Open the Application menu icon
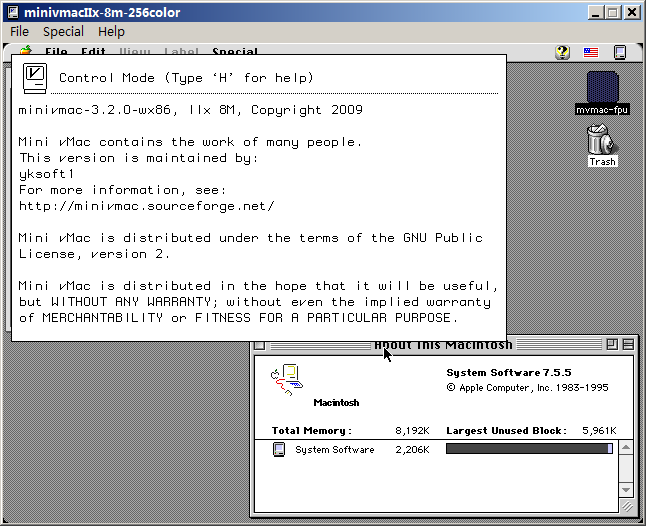The image size is (646, 526). 620,52
